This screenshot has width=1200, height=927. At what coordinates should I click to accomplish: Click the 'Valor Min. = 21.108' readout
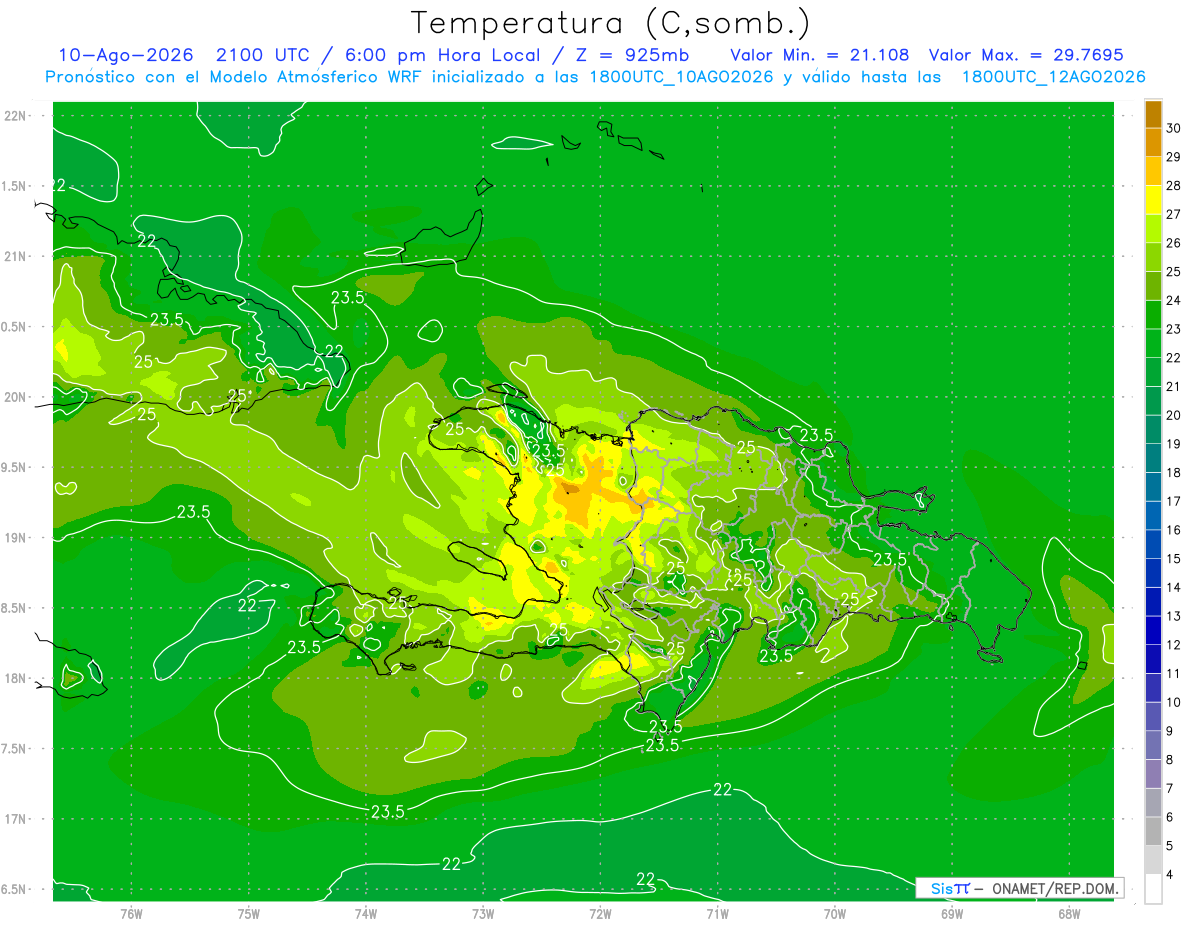click(x=820, y=55)
